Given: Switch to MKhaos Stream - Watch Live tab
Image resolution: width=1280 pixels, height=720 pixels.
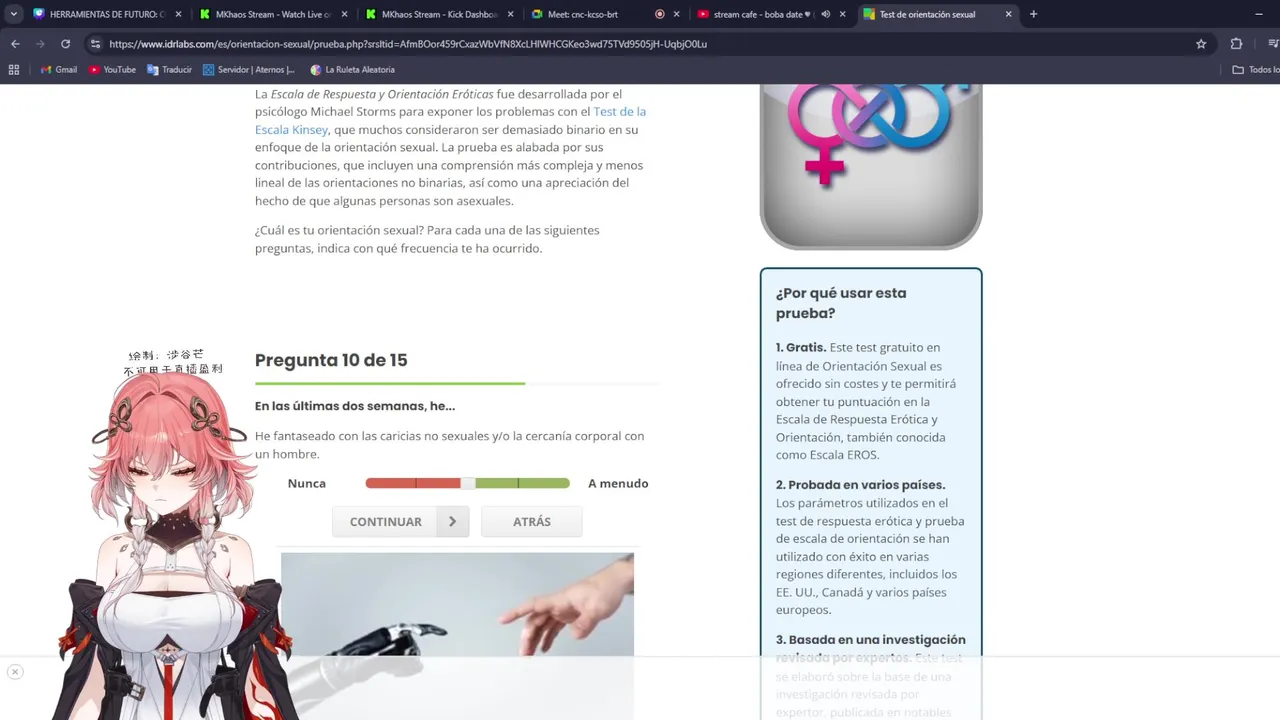Looking at the screenshot, I should click(x=274, y=14).
